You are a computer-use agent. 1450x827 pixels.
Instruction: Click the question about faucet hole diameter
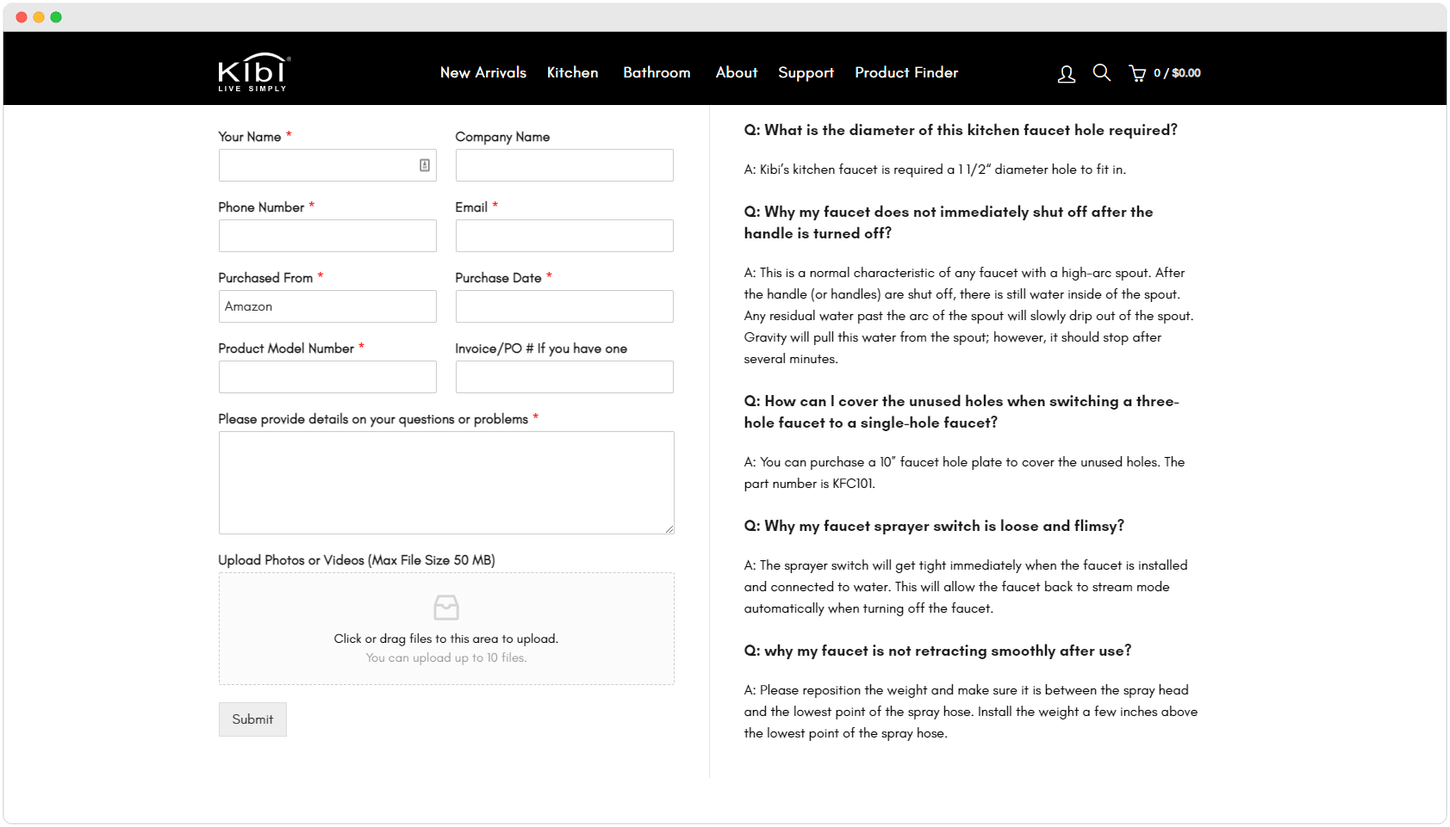tap(961, 130)
